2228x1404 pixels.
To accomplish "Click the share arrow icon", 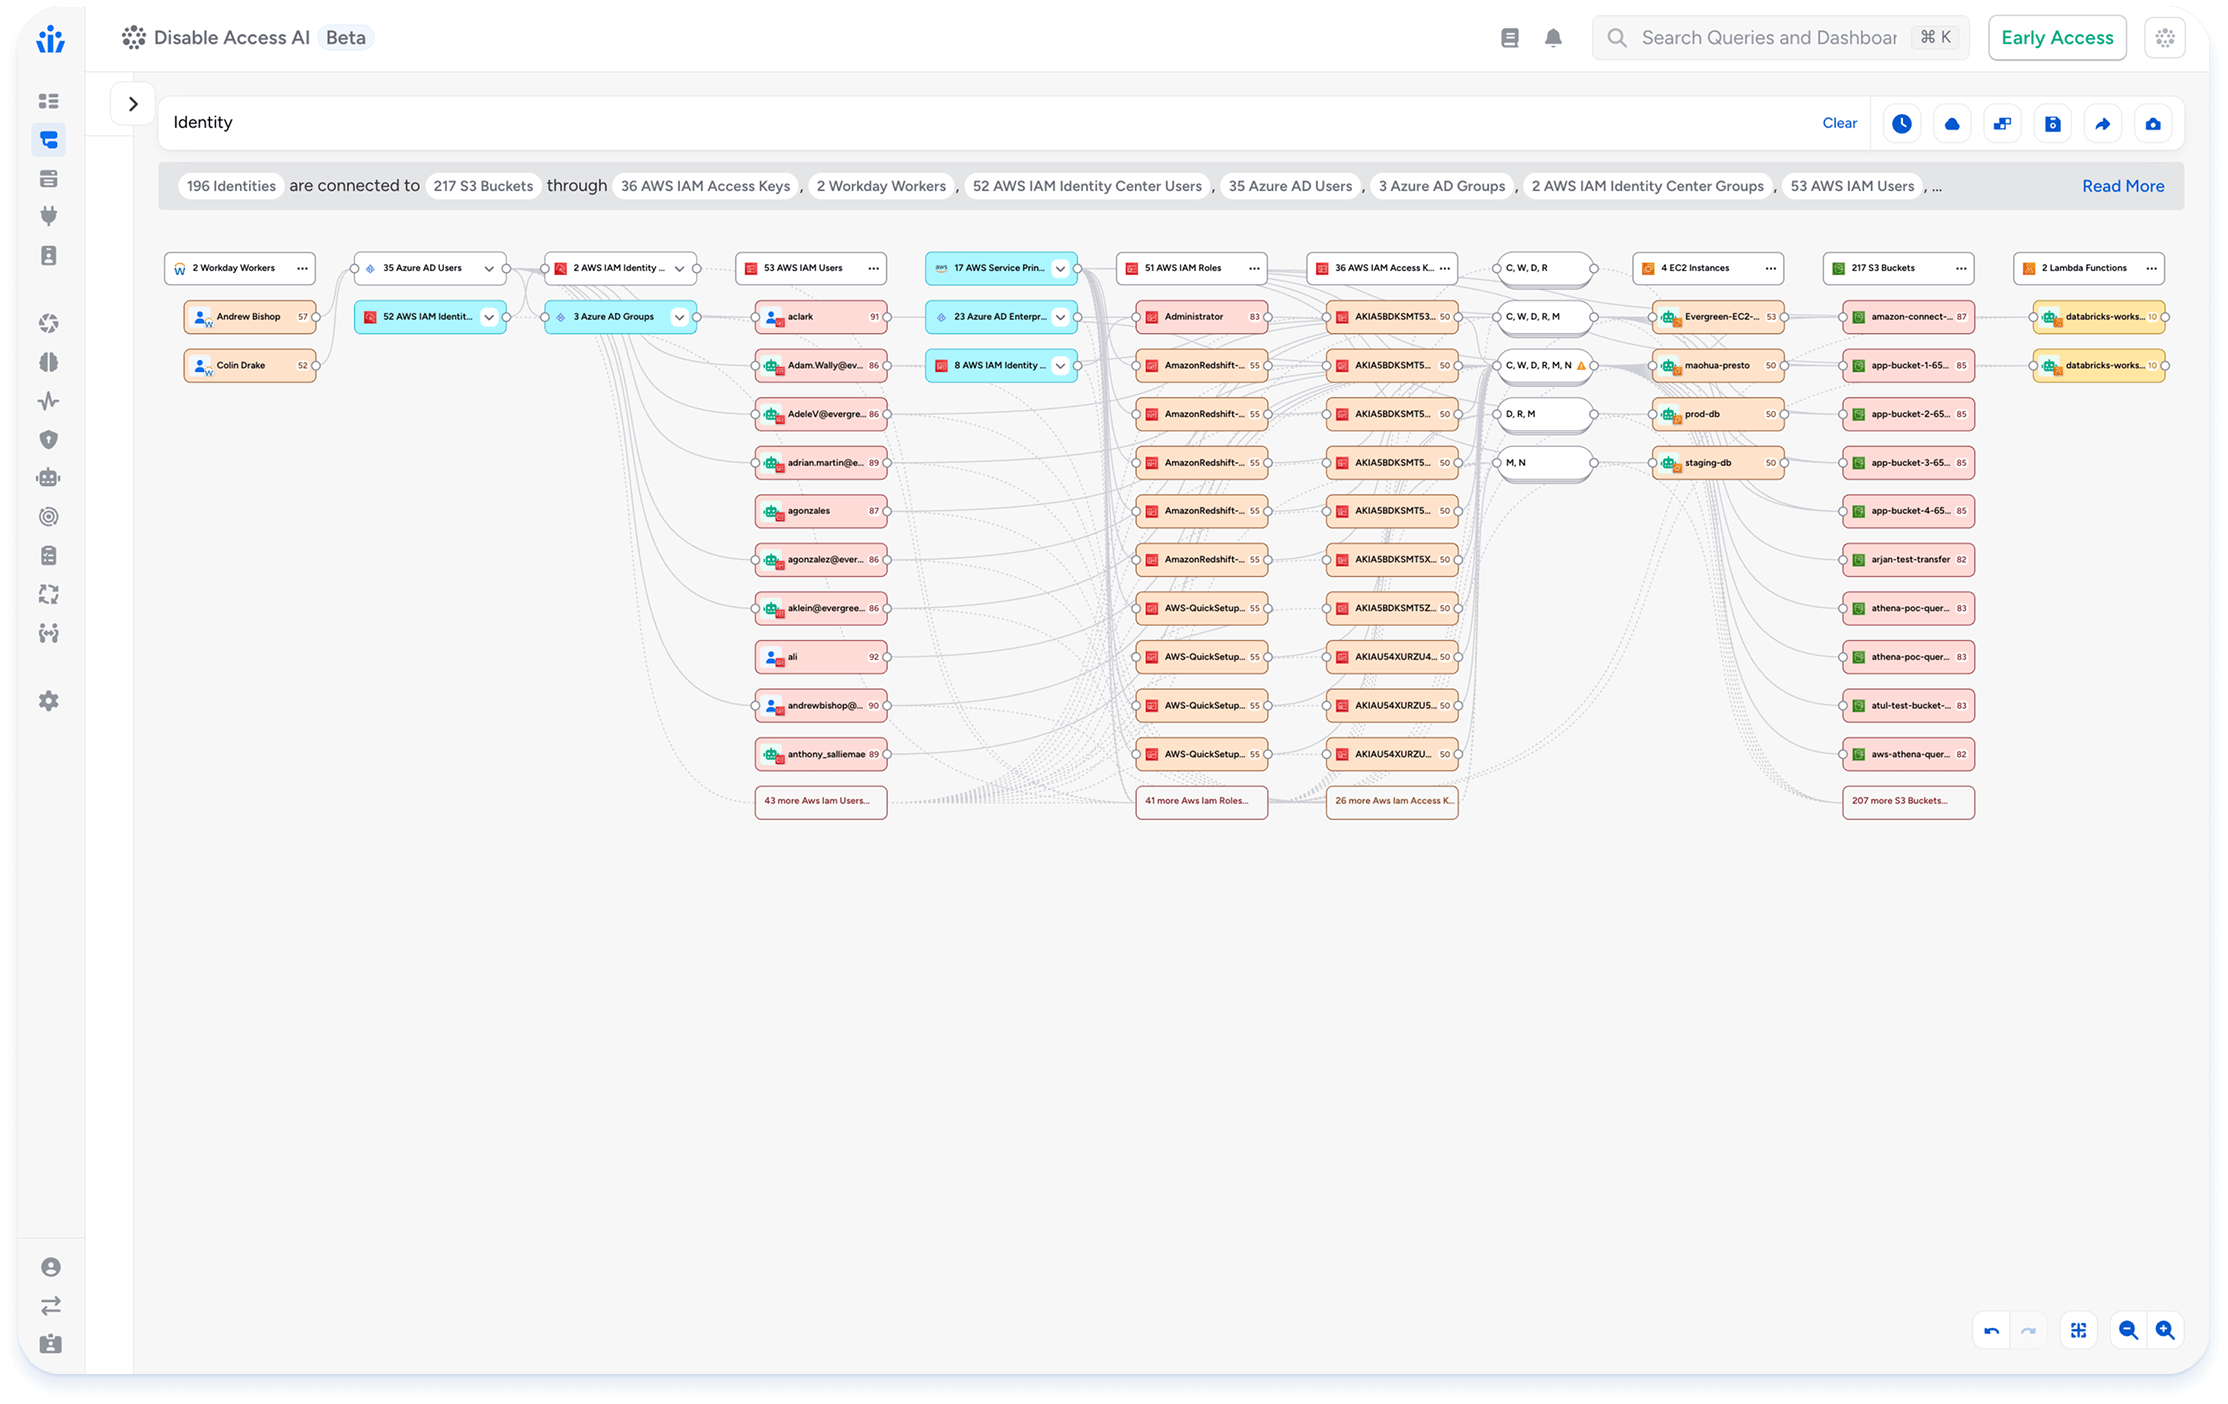I will (2102, 124).
